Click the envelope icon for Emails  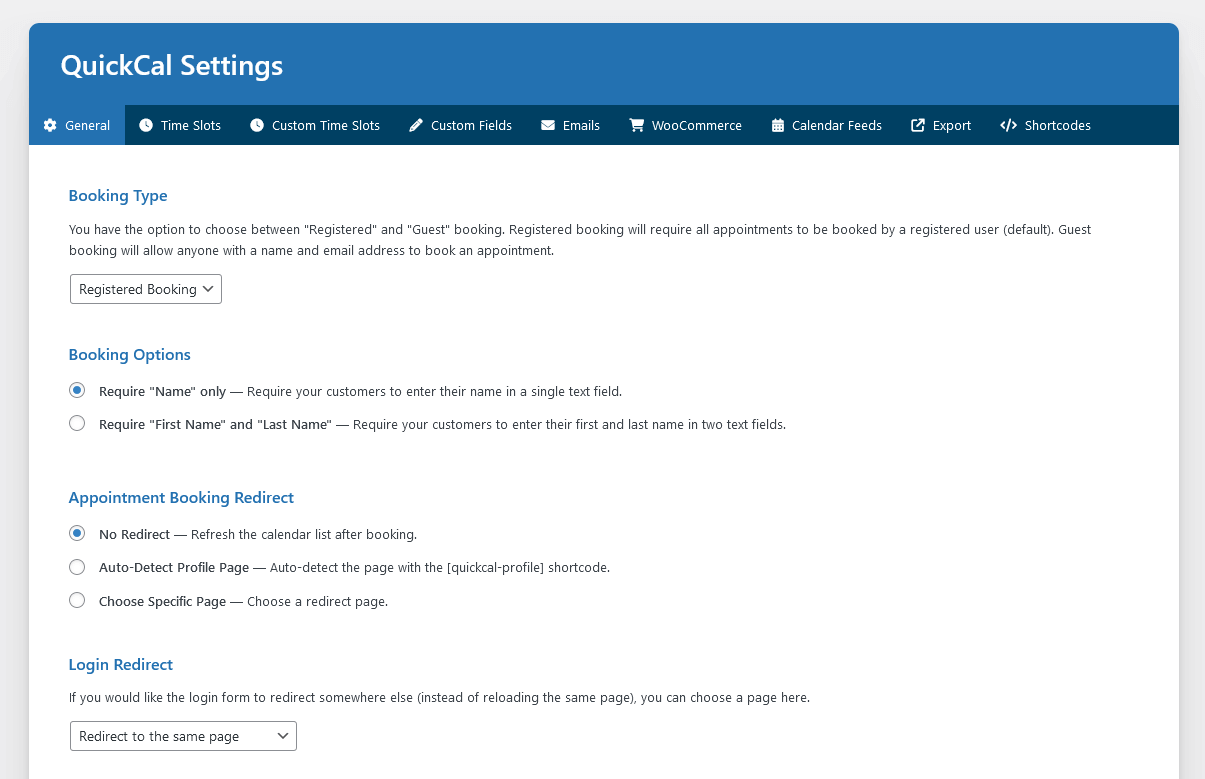click(x=548, y=125)
